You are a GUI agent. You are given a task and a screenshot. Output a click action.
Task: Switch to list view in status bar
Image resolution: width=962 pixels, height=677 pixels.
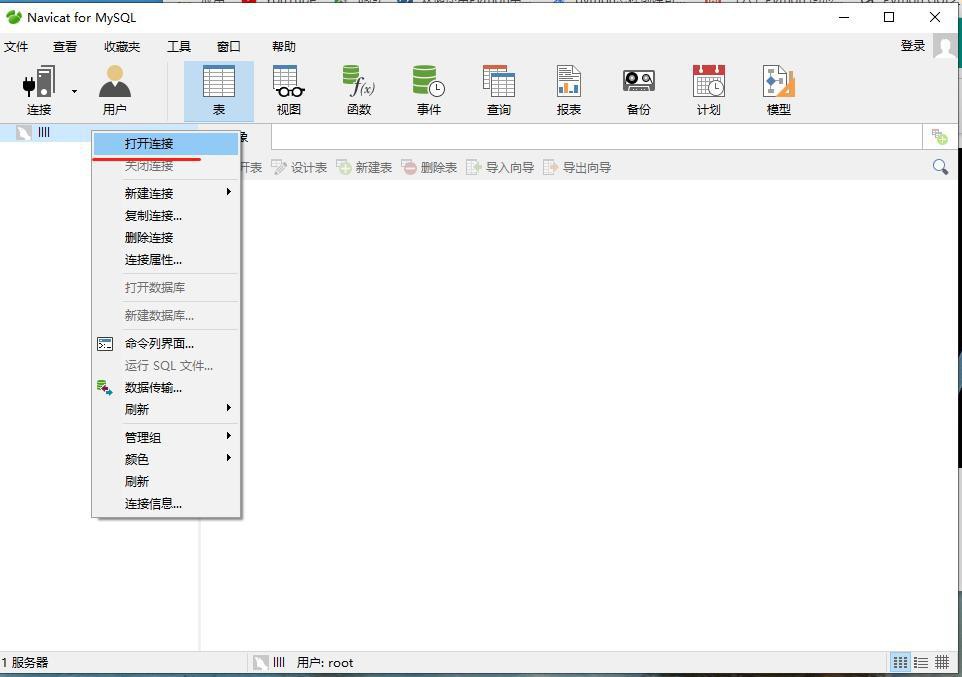point(921,662)
